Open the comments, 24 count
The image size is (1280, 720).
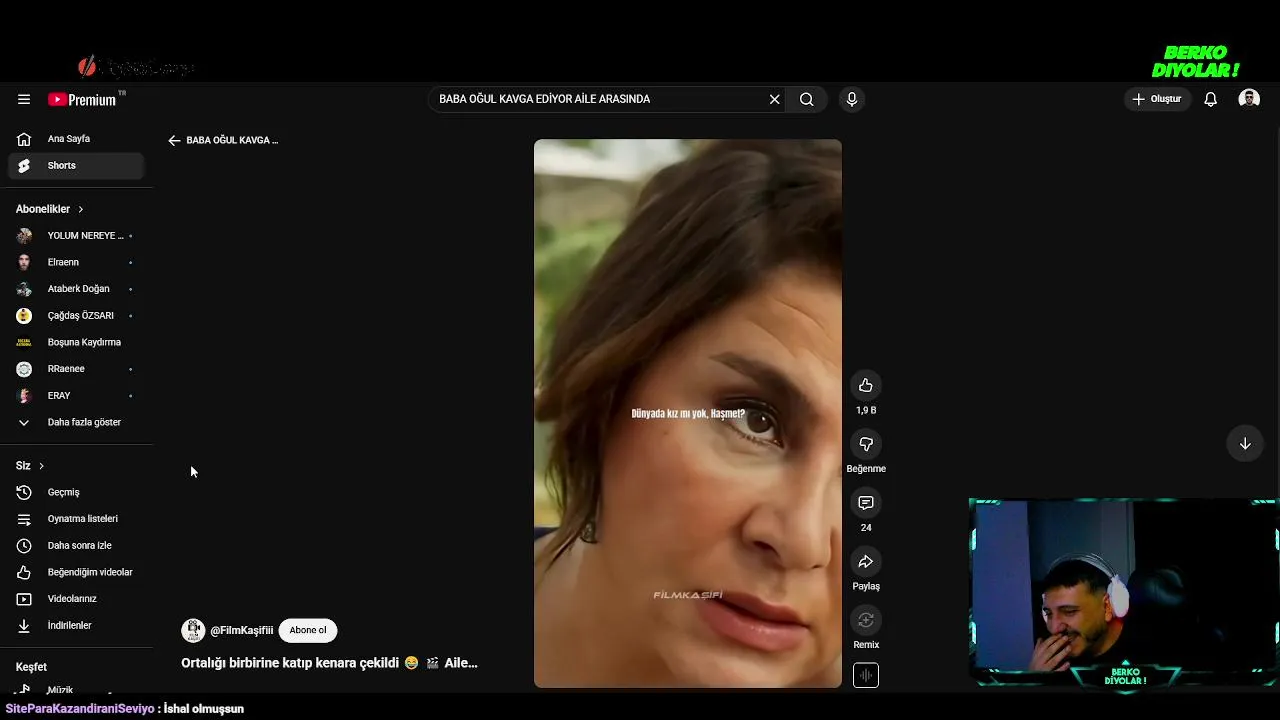[866, 503]
